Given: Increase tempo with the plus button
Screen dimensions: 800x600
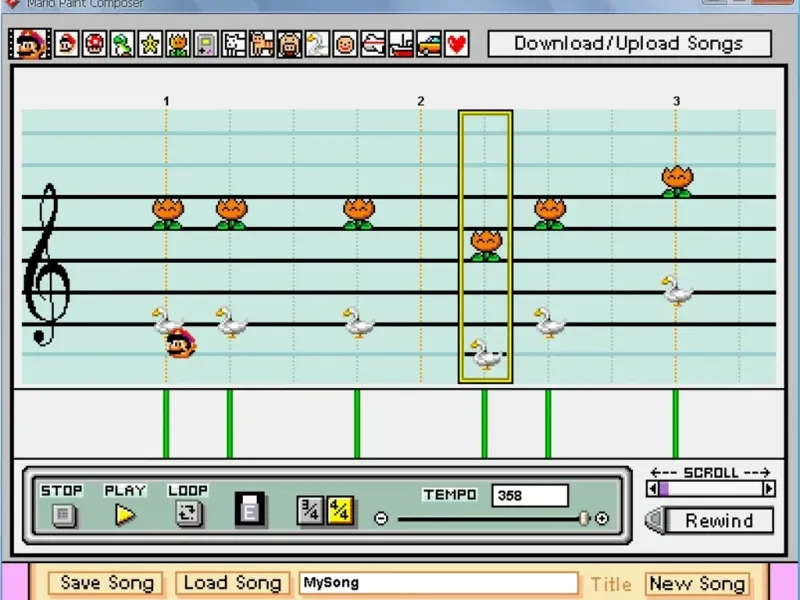Looking at the screenshot, I should [602, 518].
